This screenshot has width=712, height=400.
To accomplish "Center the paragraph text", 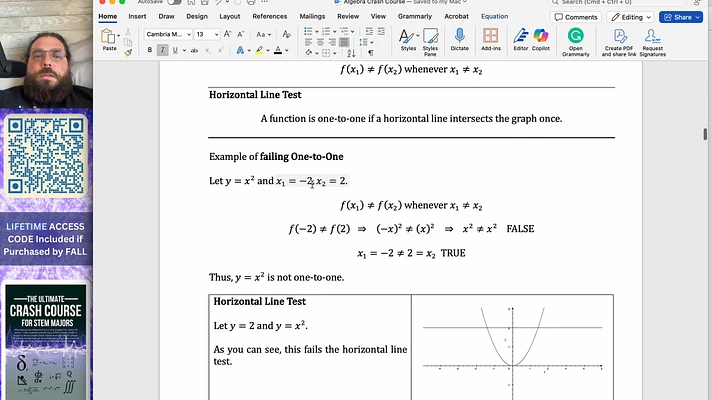I will (320, 42).
